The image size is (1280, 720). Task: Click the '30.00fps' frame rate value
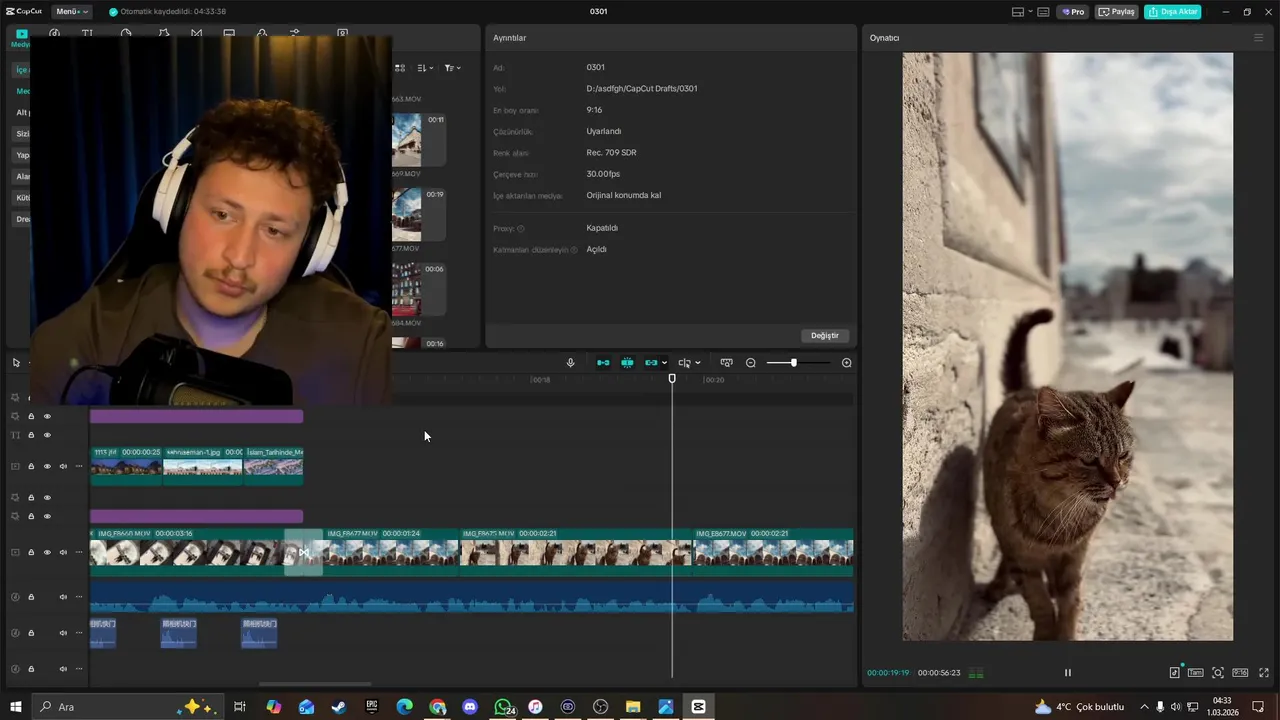pyautogui.click(x=603, y=174)
